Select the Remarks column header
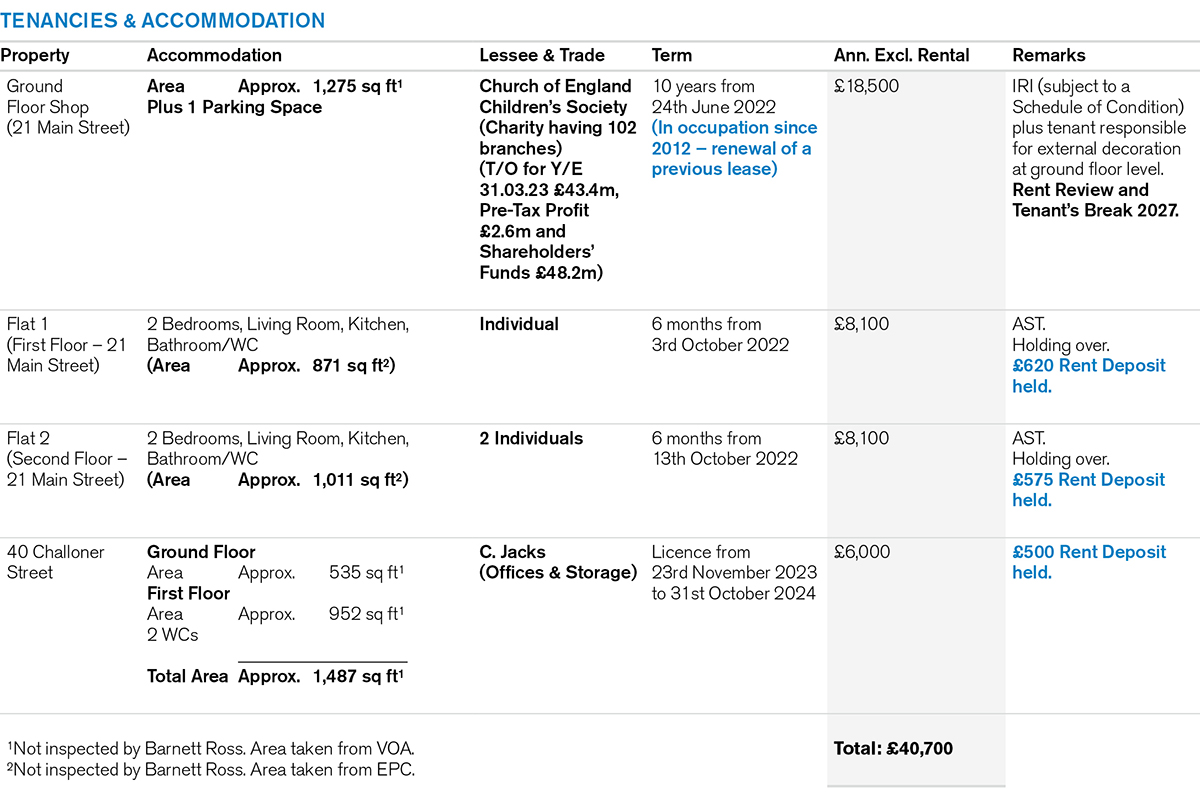Screen dimensions: 1200x796 coord(1048,56)
